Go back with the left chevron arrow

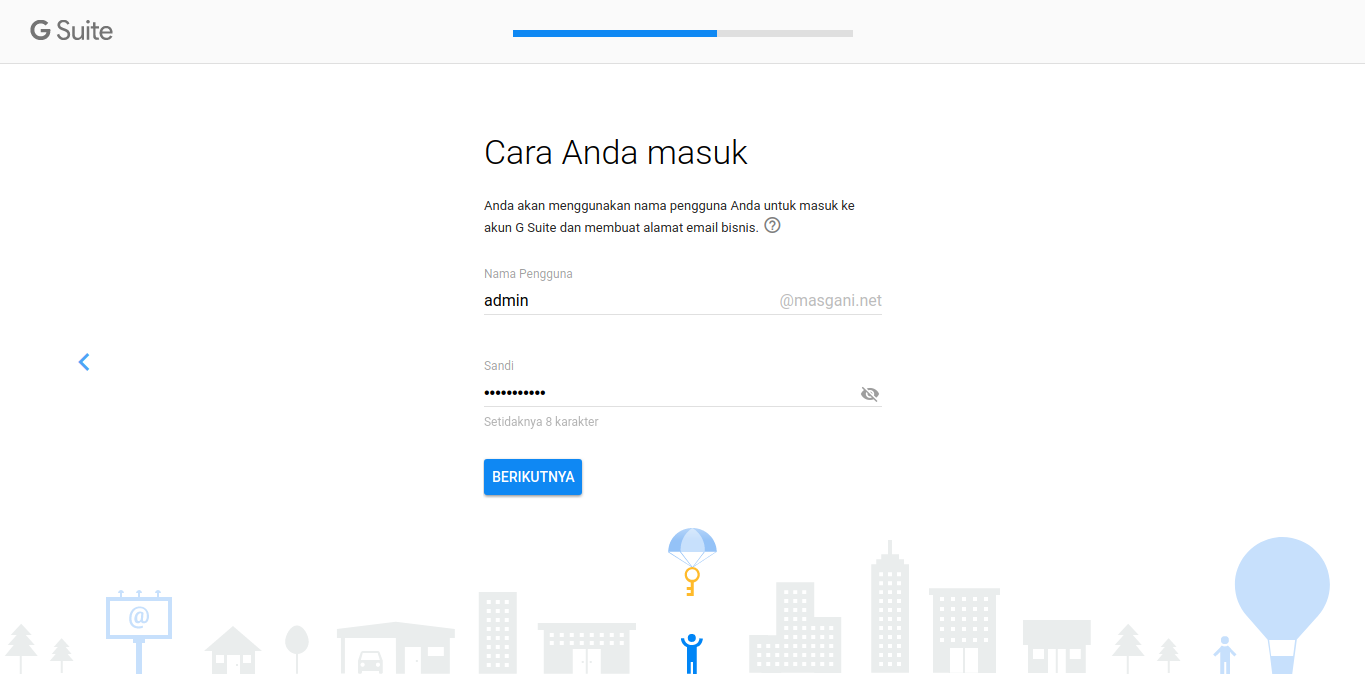click(84, 362)
